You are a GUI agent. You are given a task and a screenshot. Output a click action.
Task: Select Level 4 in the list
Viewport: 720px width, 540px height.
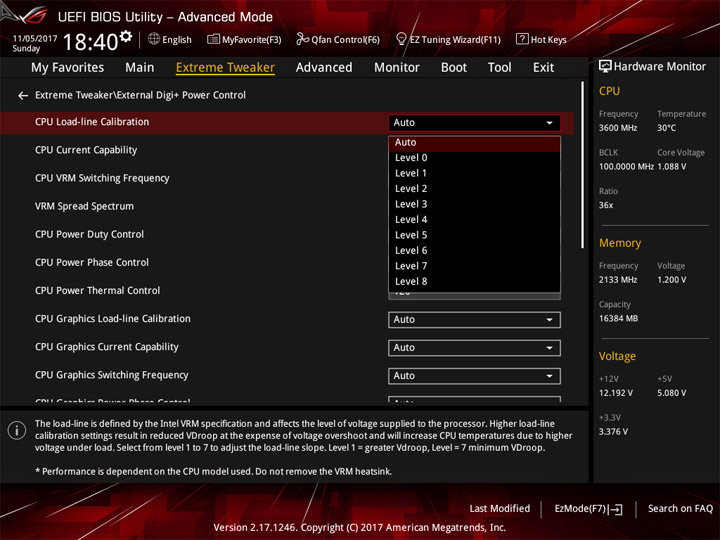point(474,220)
